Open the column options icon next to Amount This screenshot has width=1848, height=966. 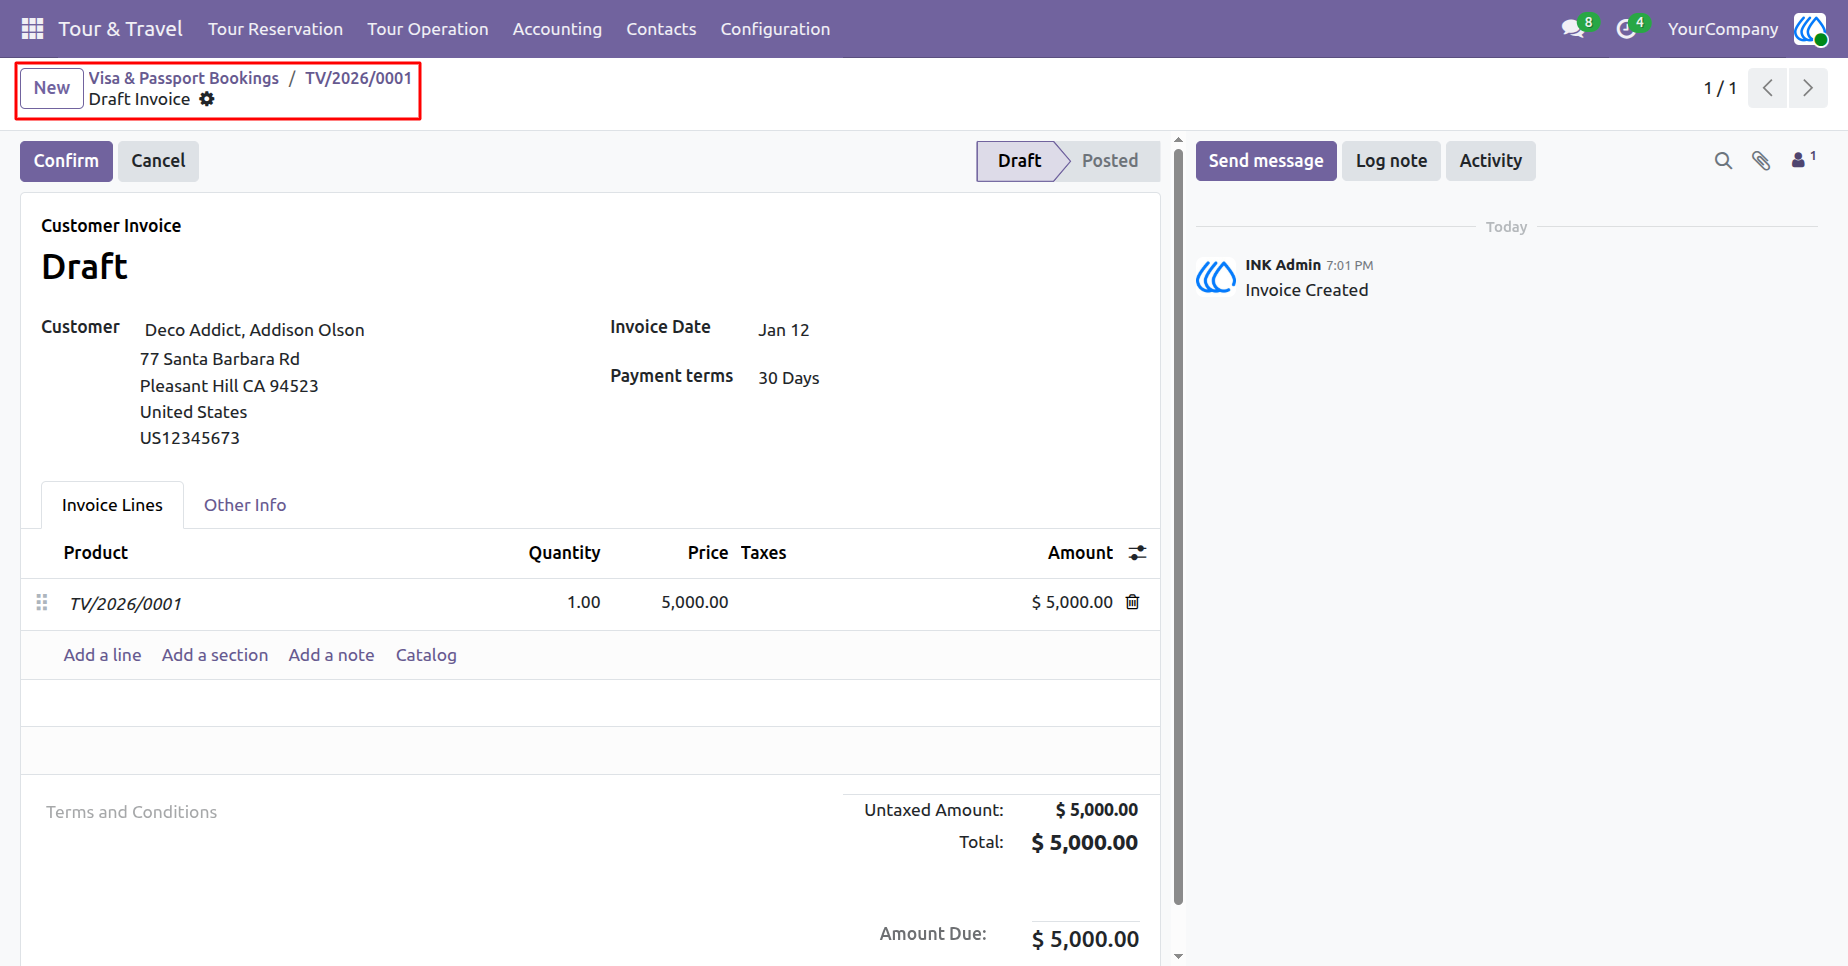(x=1137, y=553)
